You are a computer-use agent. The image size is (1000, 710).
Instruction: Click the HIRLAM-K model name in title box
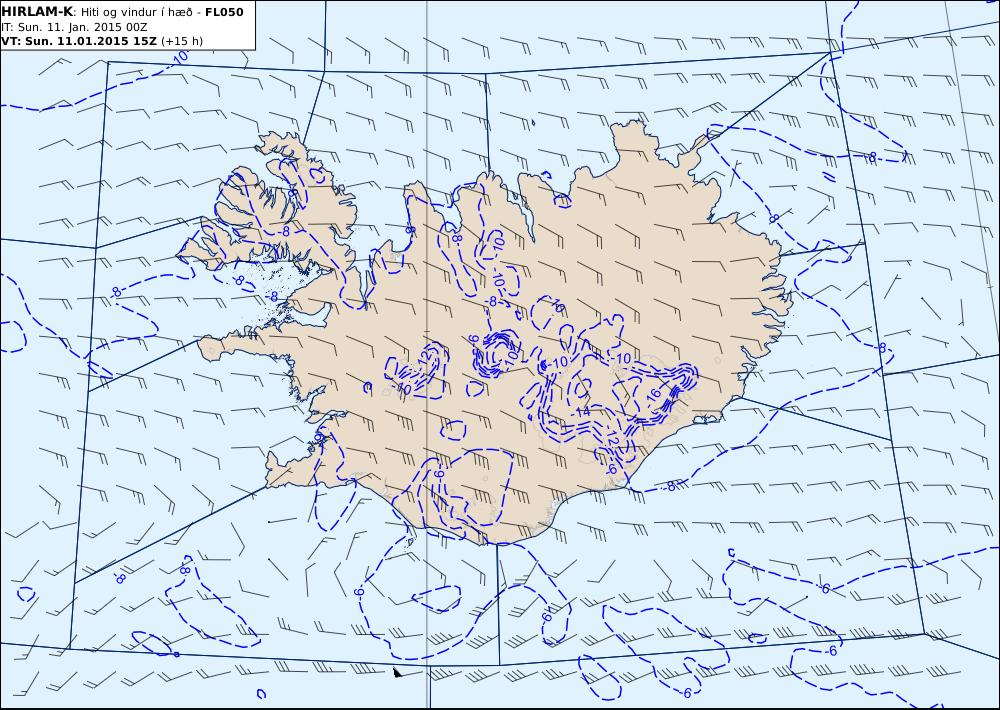[37, 12]
